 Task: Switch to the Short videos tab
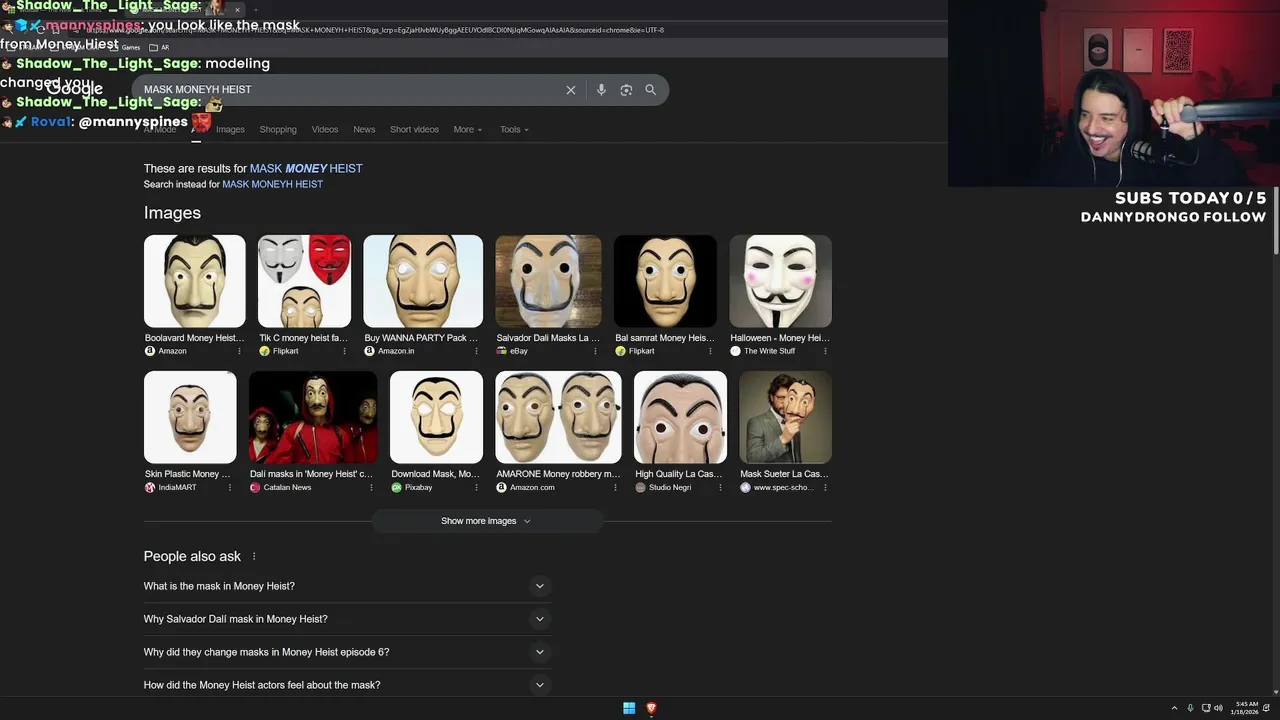point(414,130)
